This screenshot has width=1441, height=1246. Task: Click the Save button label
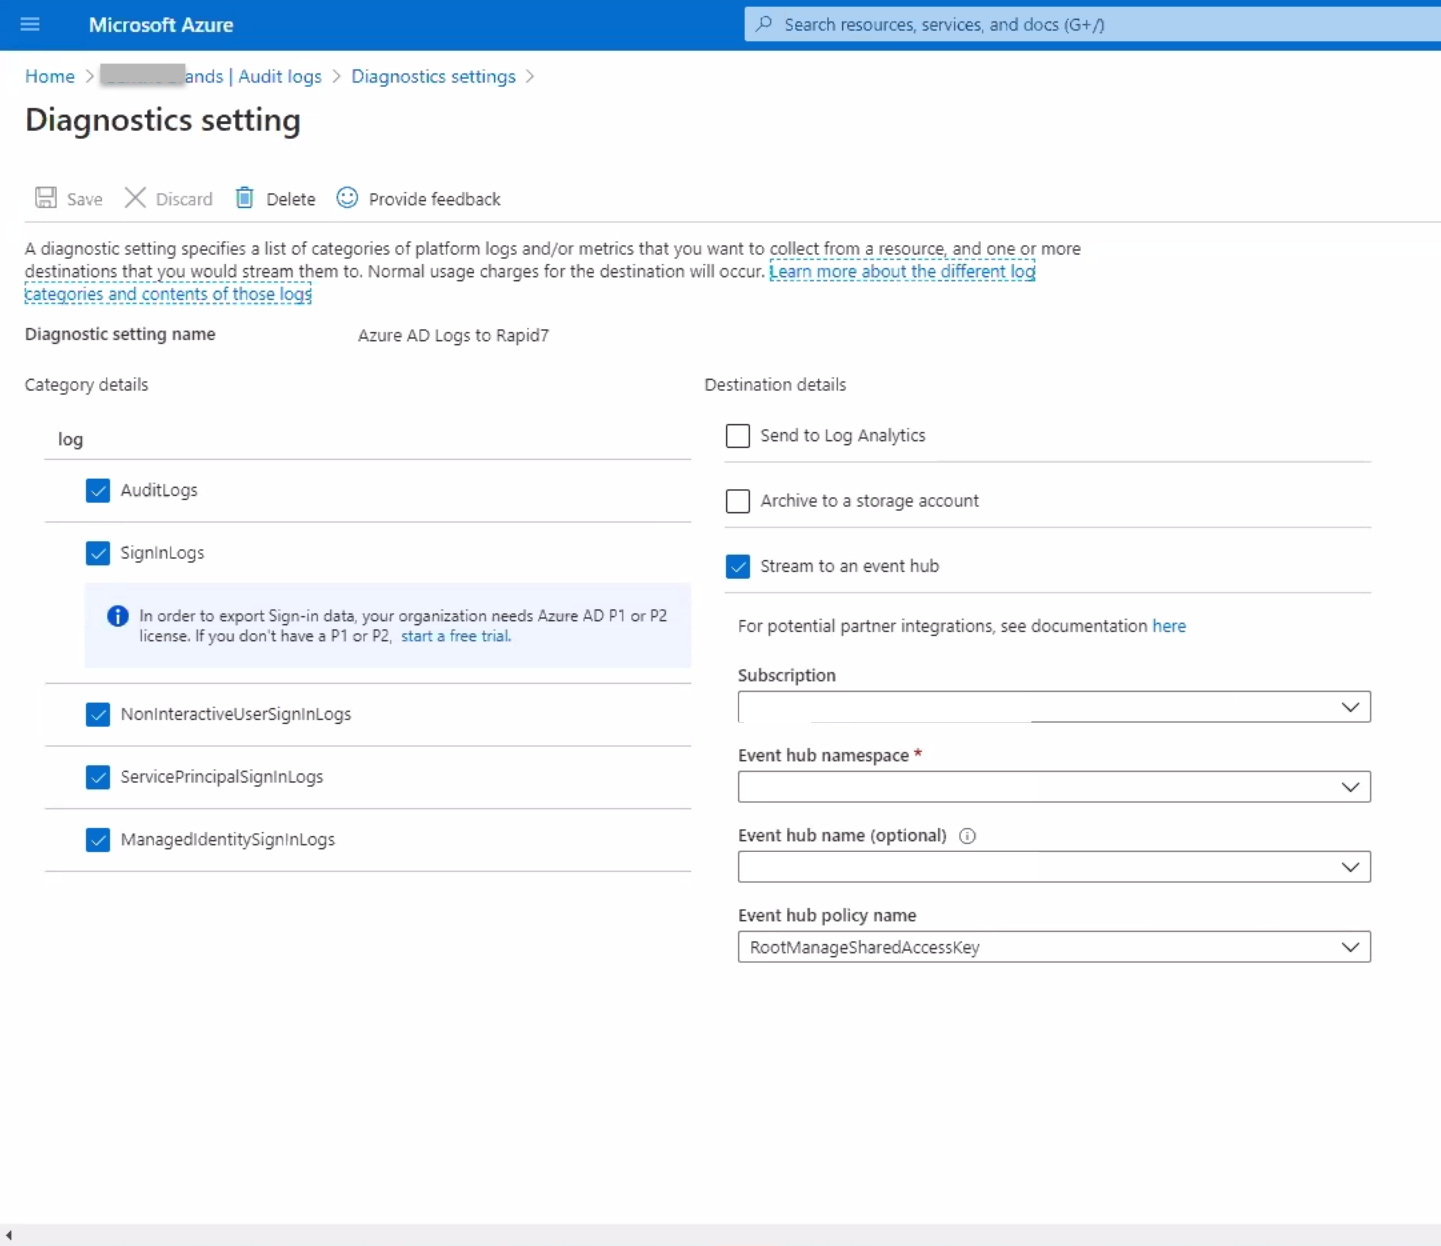click(85, 199)
